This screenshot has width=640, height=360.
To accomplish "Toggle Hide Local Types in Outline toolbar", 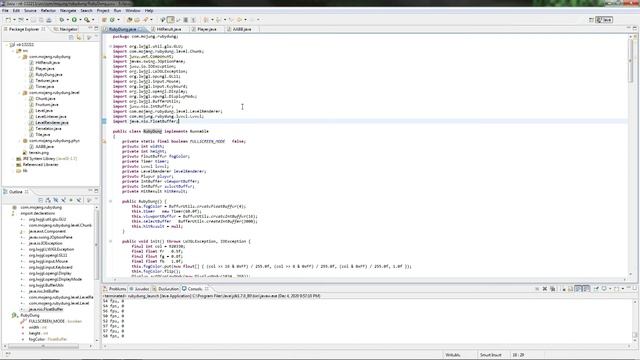I will (x=79, y=200).
